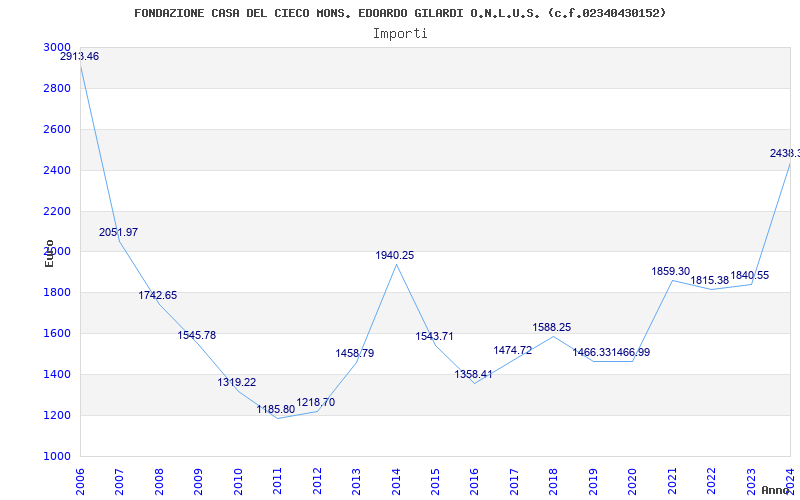Click the Importi chart subtitle
800x500 pixels.
pos(400,34)
